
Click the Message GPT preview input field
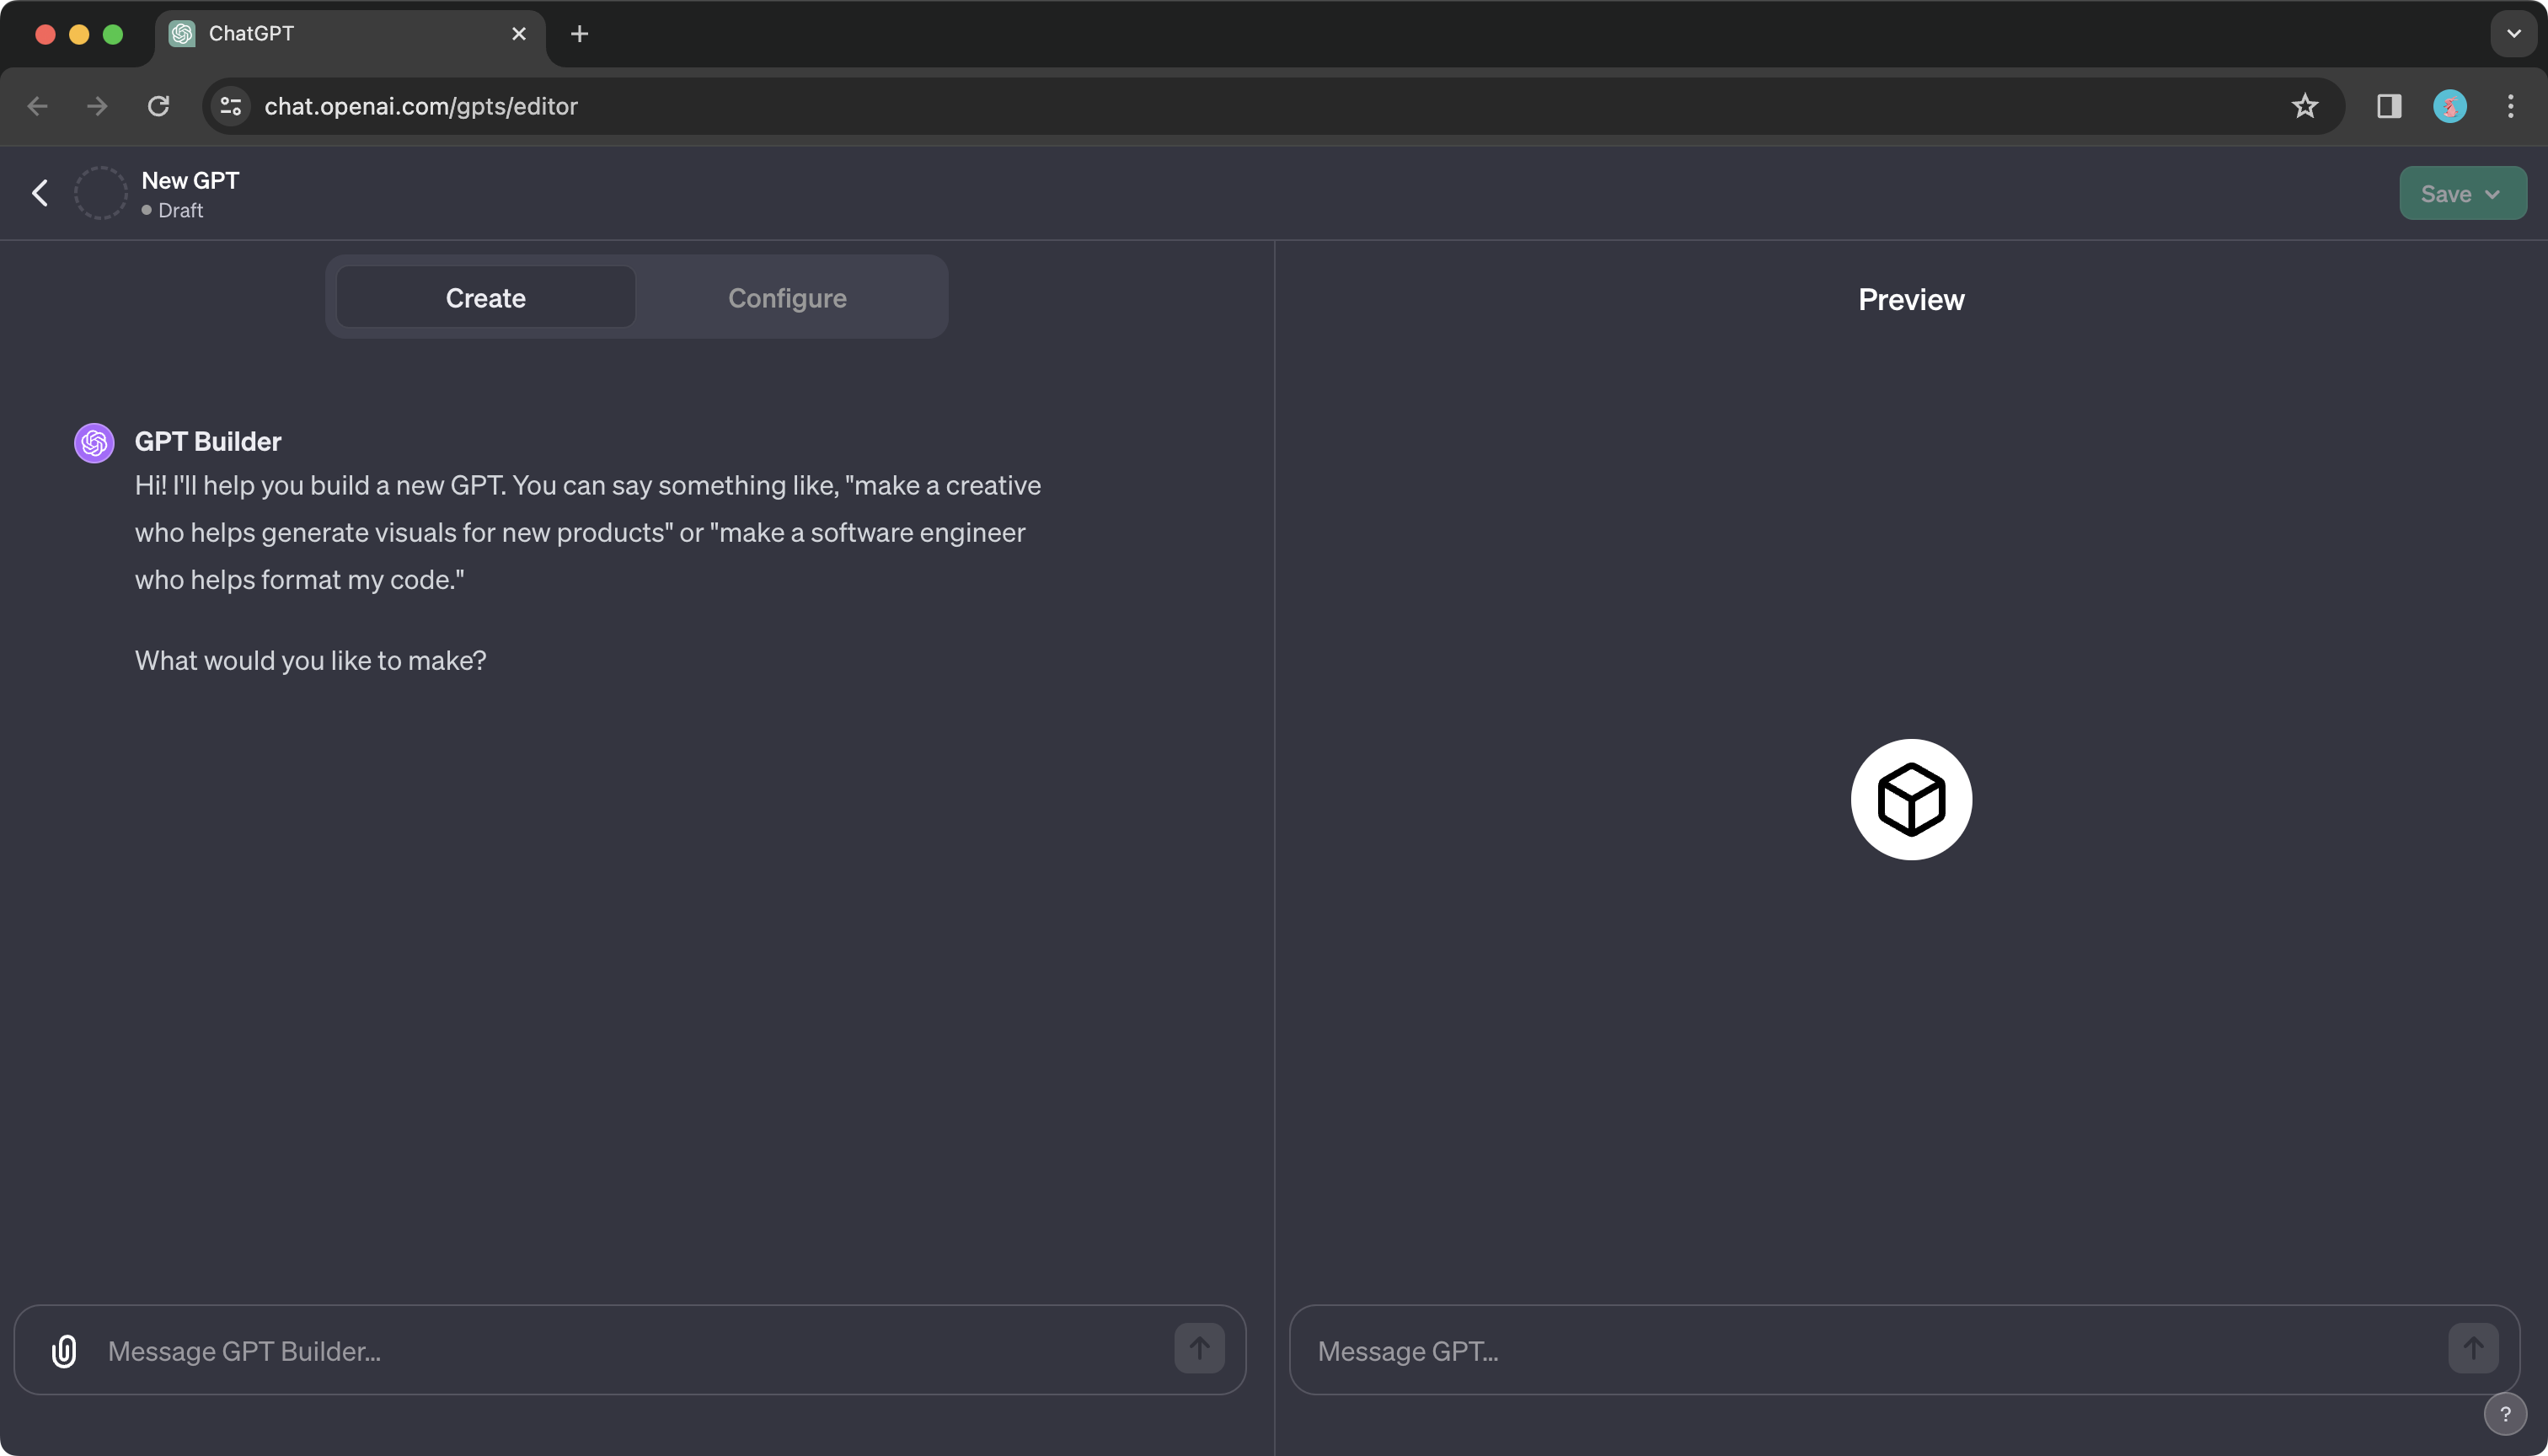click(1870, 1351)
